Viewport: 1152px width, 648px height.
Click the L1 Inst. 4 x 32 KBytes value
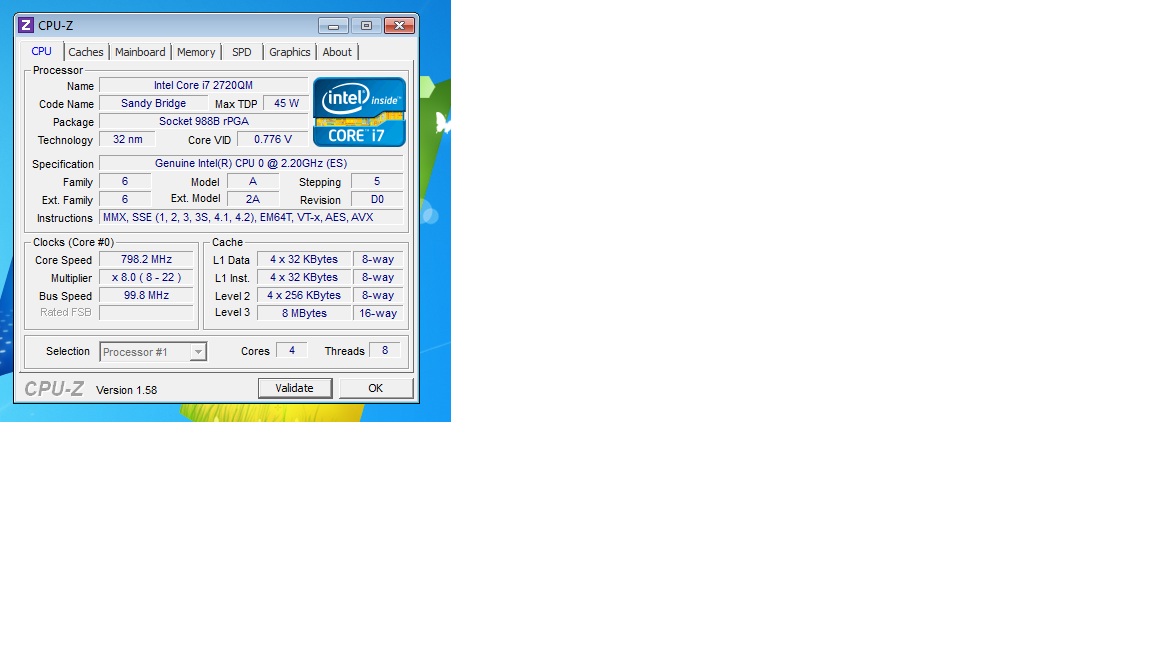(303, 278)
